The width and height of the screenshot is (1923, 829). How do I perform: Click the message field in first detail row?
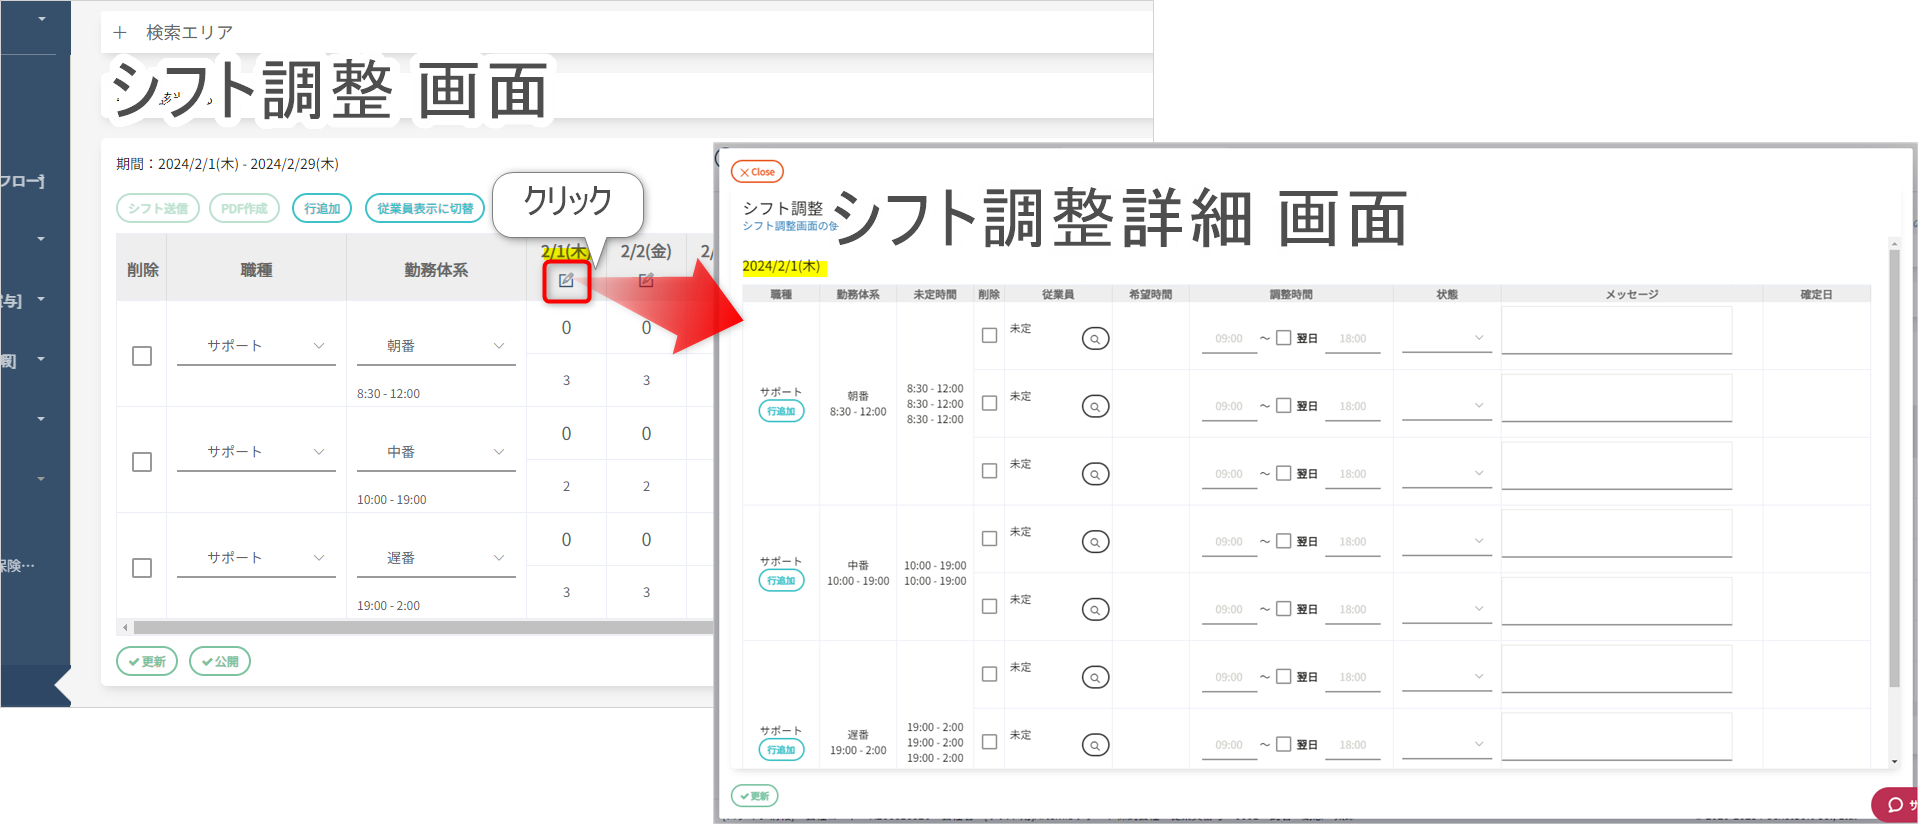(1616, 330)
